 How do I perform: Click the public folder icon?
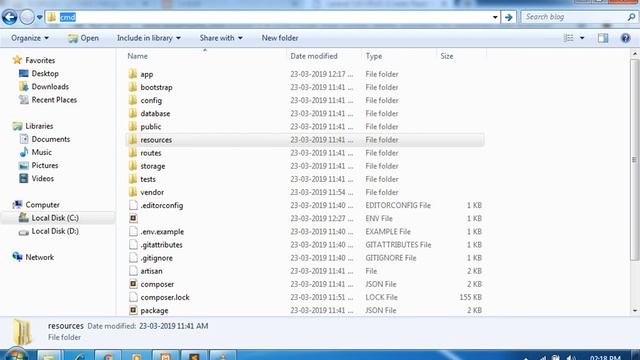click(133, 126)
